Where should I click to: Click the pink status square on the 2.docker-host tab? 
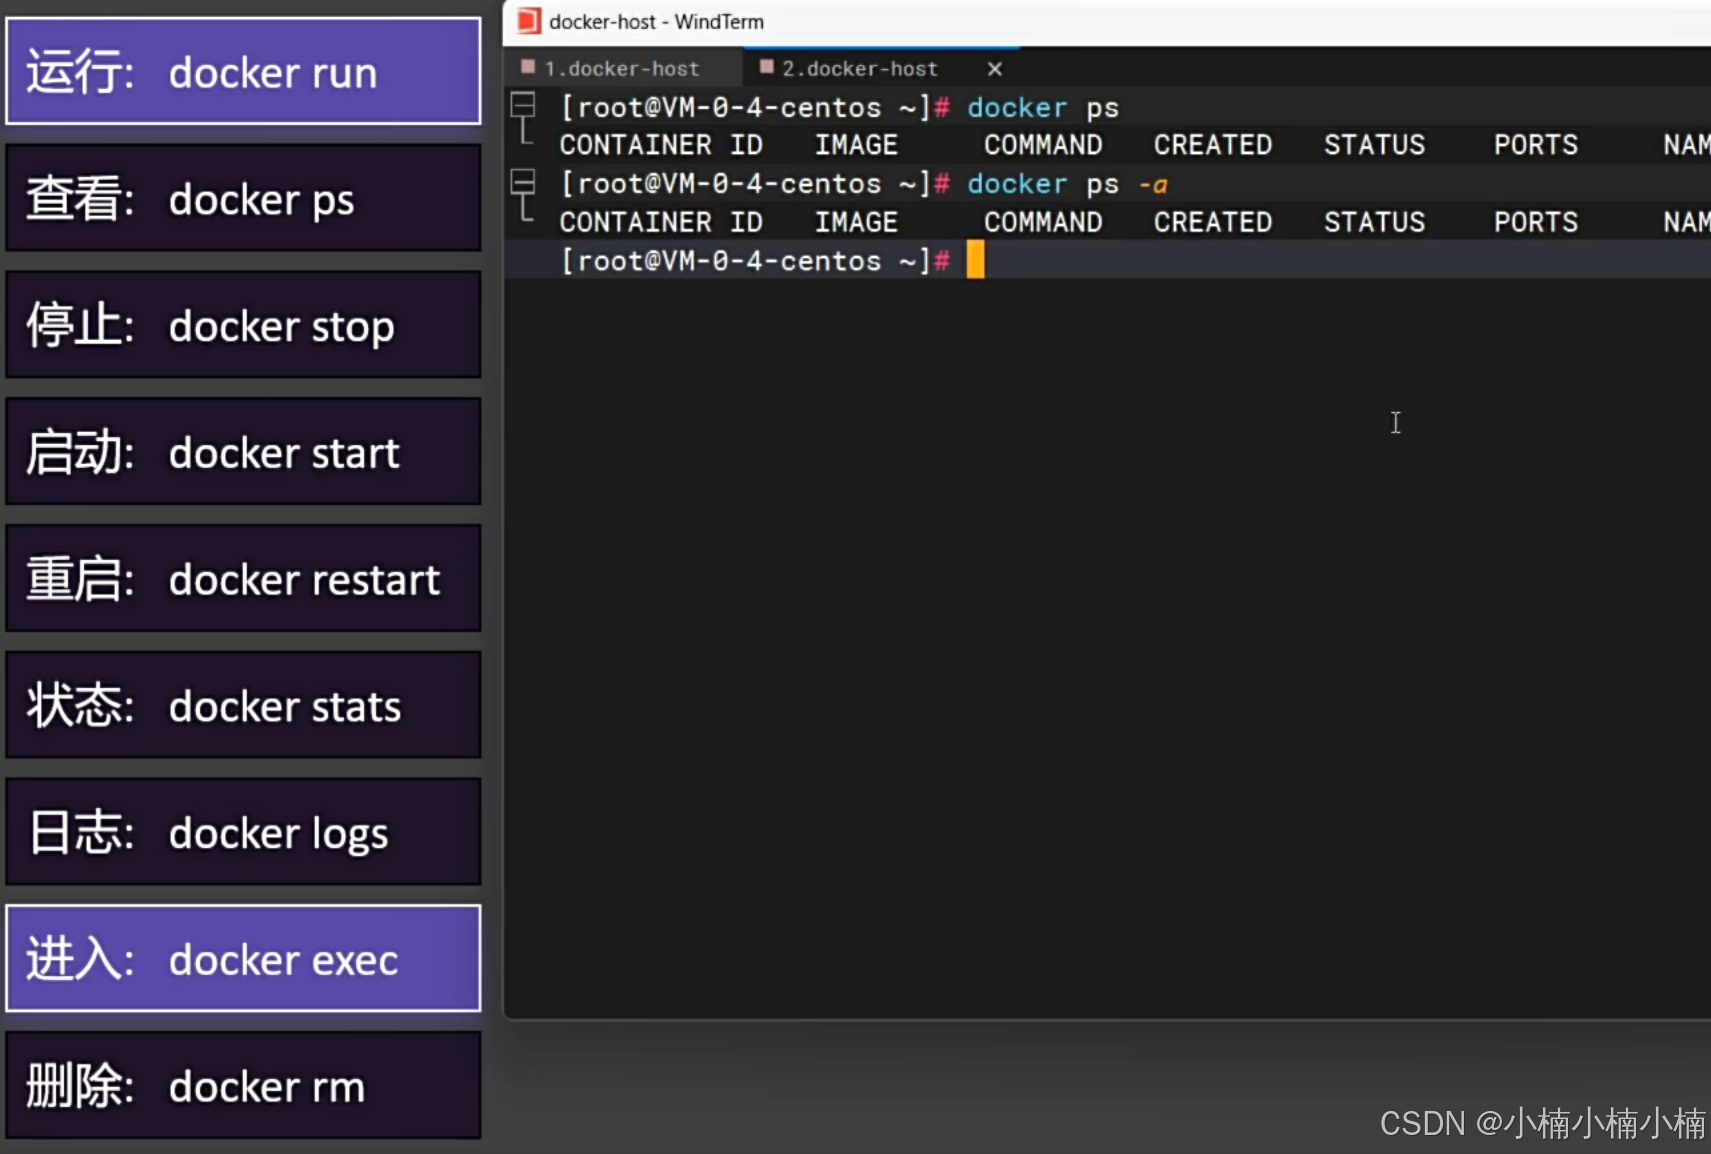point(768,68)
